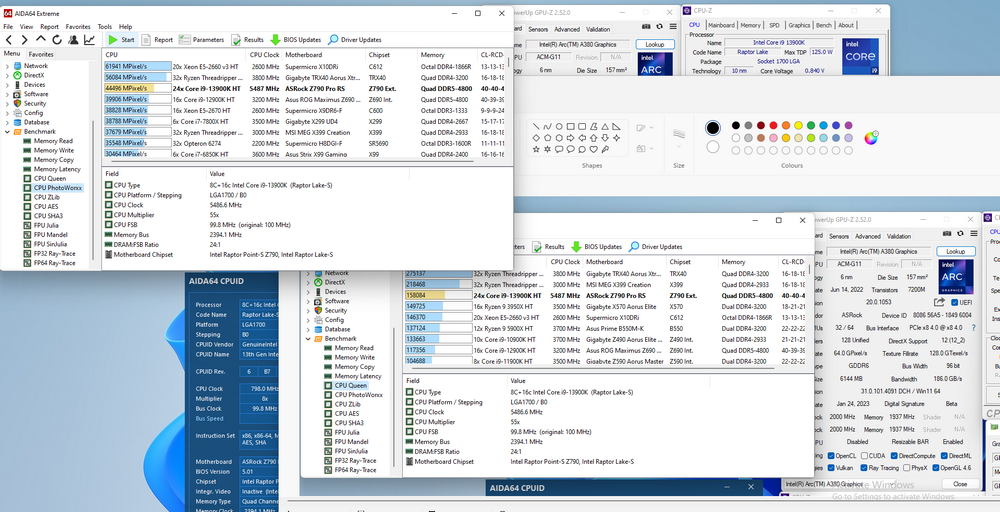Open the Tools menu in AIDA64

tap(104, 26)
